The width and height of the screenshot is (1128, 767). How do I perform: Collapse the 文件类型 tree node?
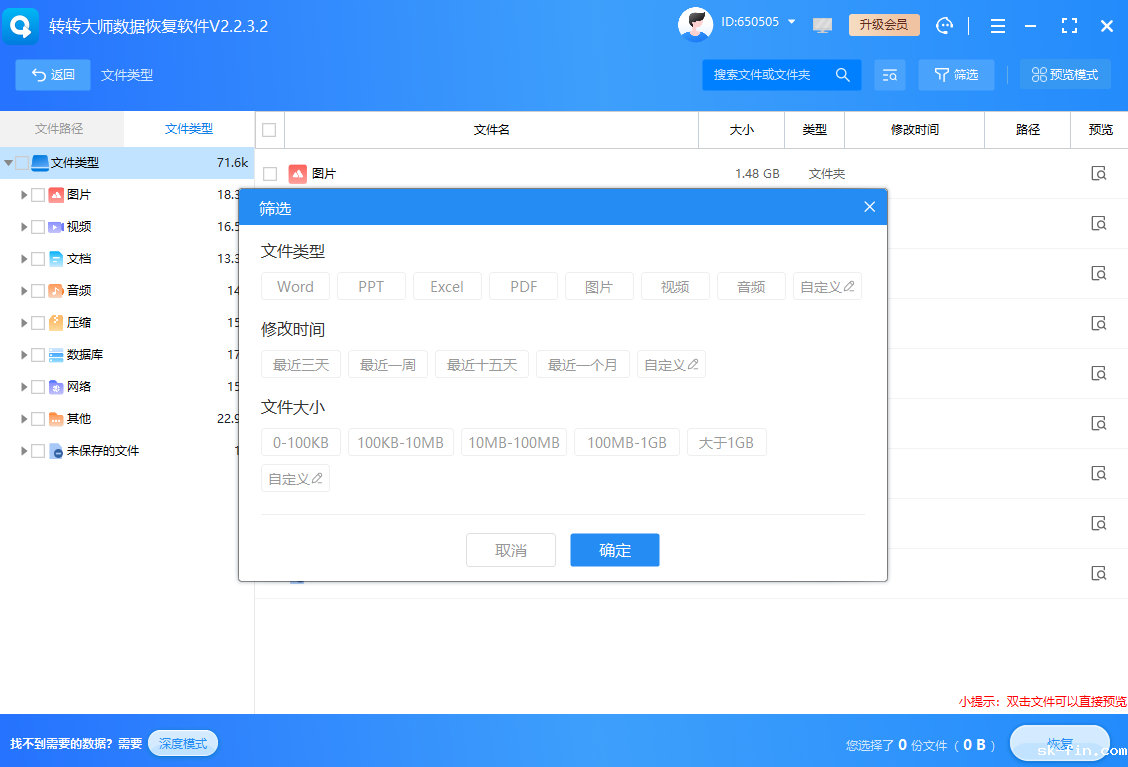click(x=7, y=161)
